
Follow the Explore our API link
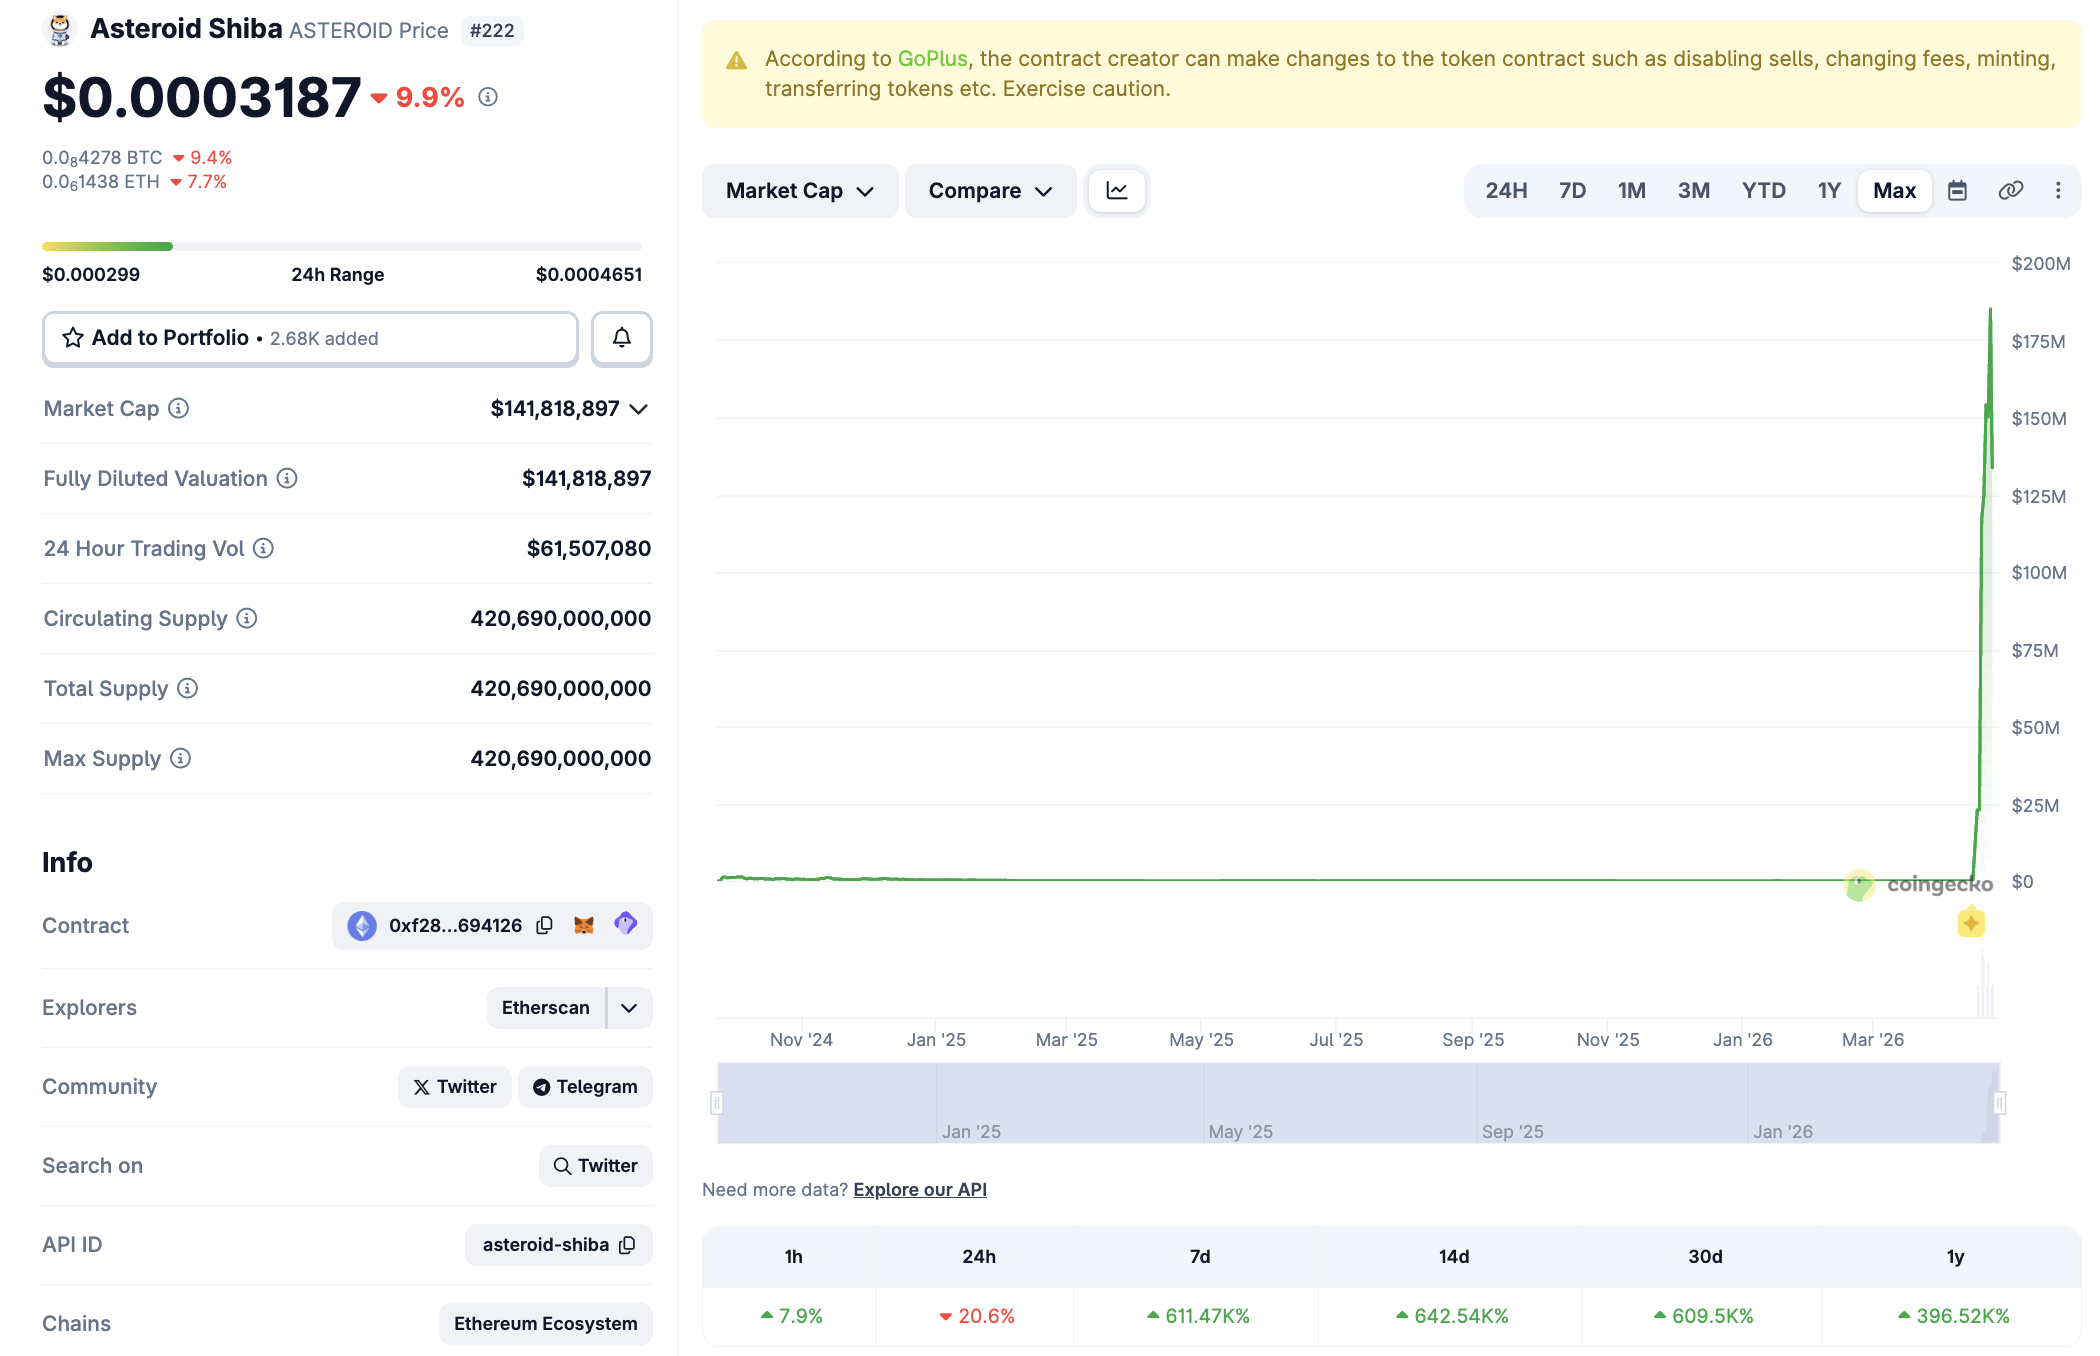point(919,1189)
